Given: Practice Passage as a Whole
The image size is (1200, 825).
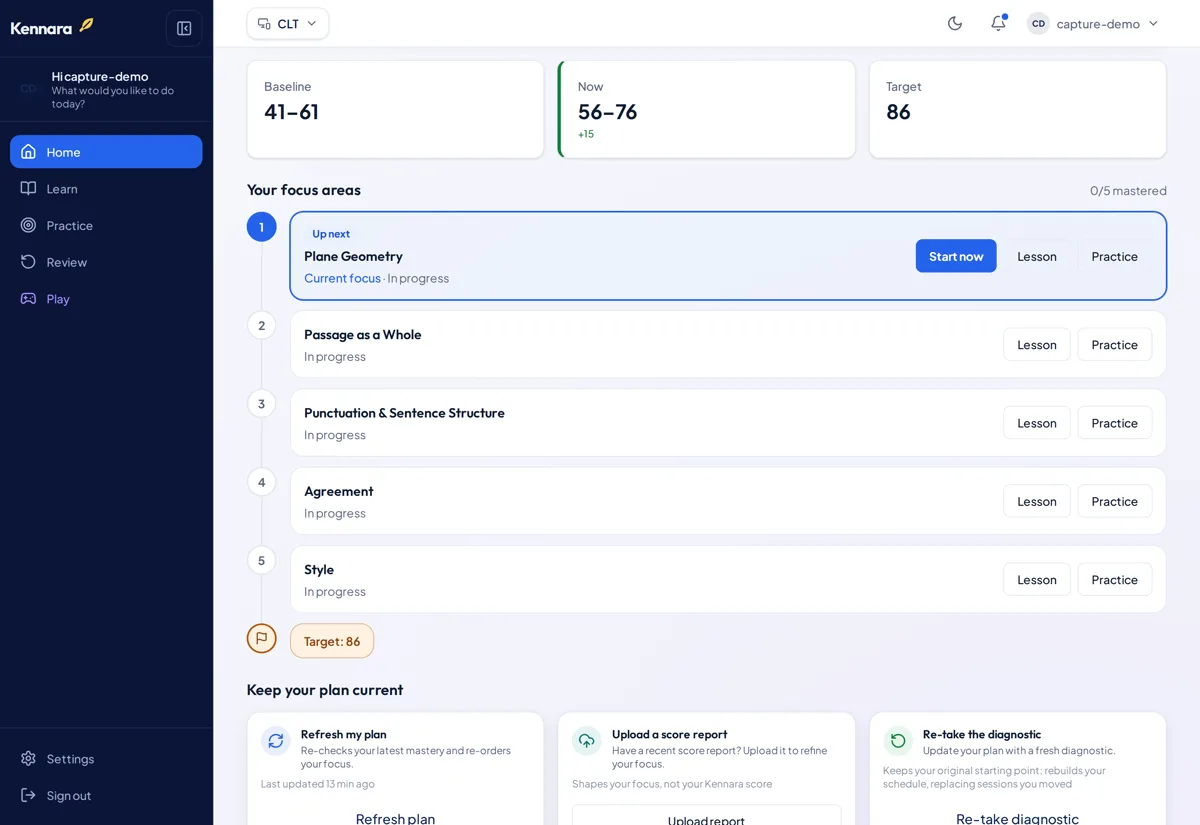Looking at the screenshot, I should pyautogui.click(x=1115, y=345).
